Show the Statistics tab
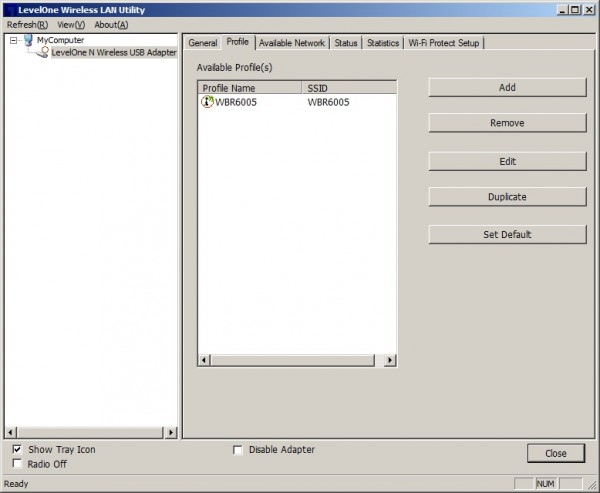Image resolution: width=600 pixels, height=493 pixels. click(383, 43)
